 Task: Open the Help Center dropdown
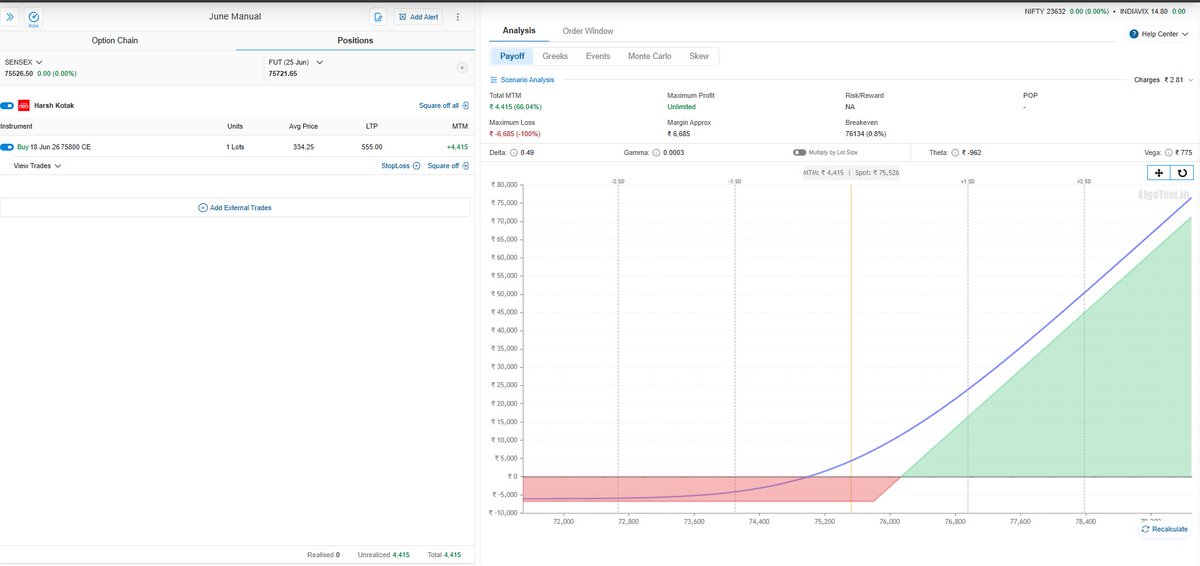1160,34
